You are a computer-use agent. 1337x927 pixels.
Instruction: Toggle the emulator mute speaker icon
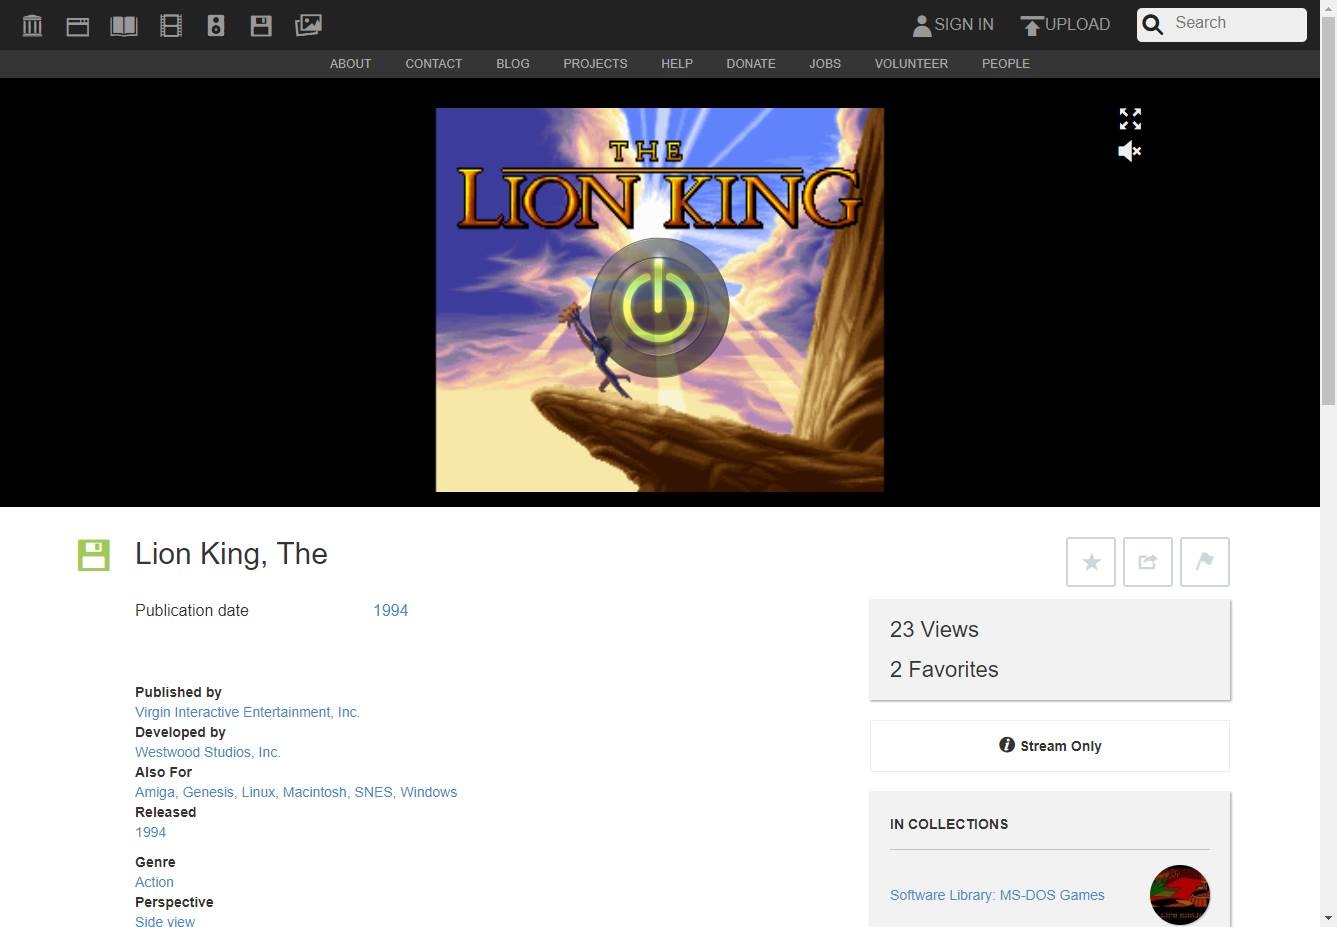tap(1130, 151)
